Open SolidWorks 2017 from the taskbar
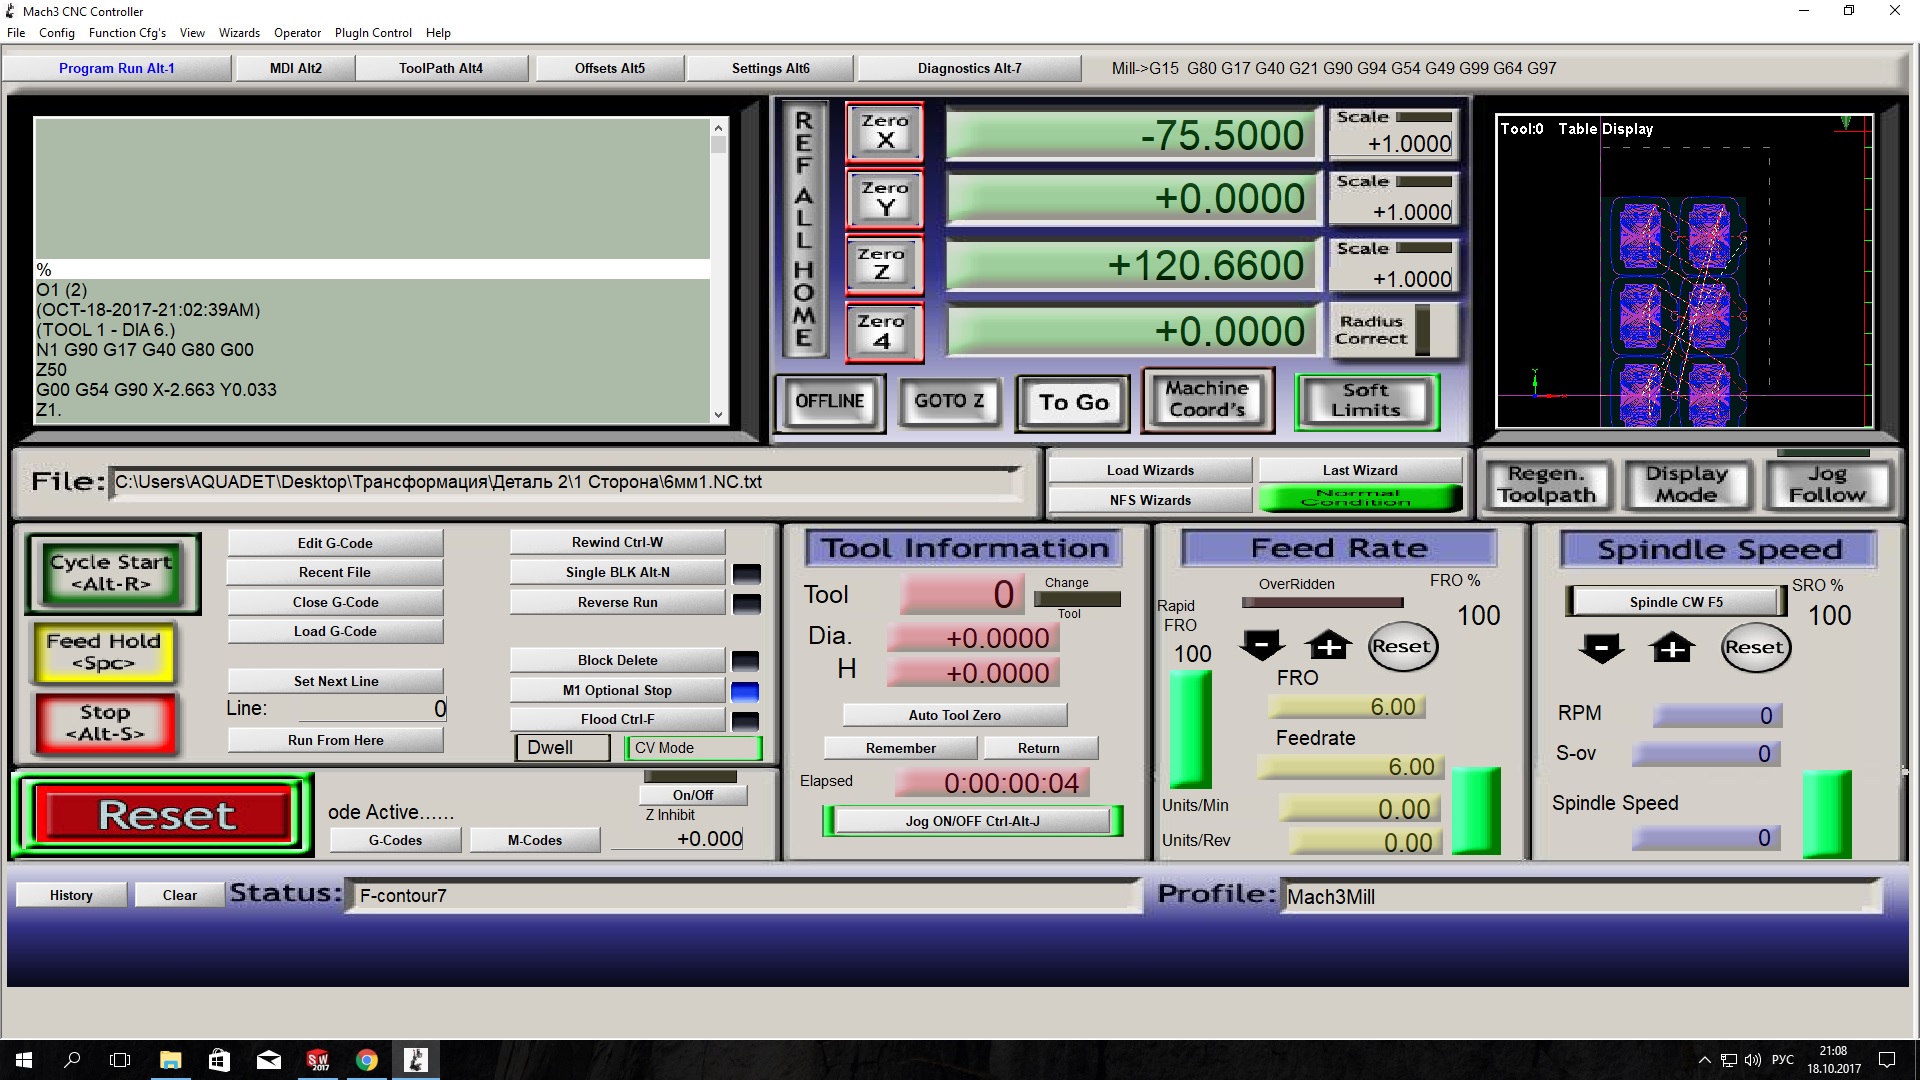 [x=318, y=1060]
